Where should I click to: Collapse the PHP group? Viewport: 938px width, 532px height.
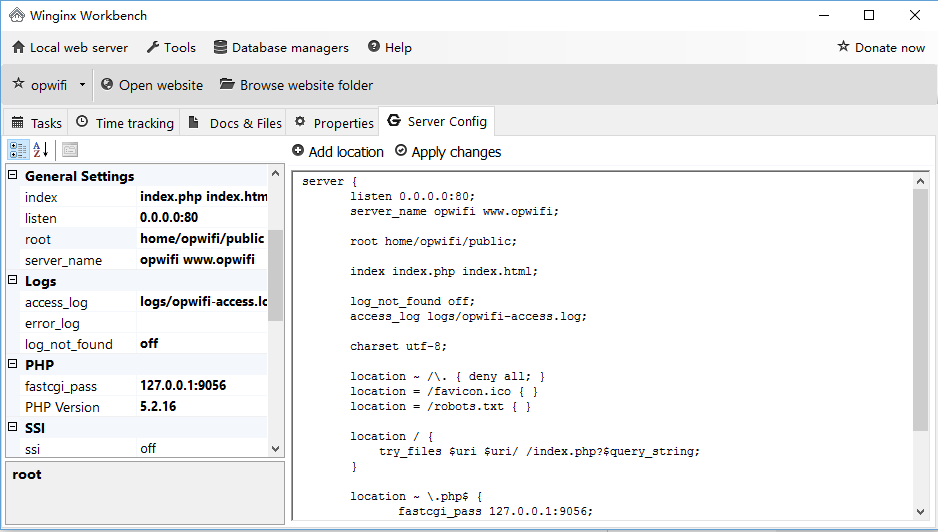point(13,364)
